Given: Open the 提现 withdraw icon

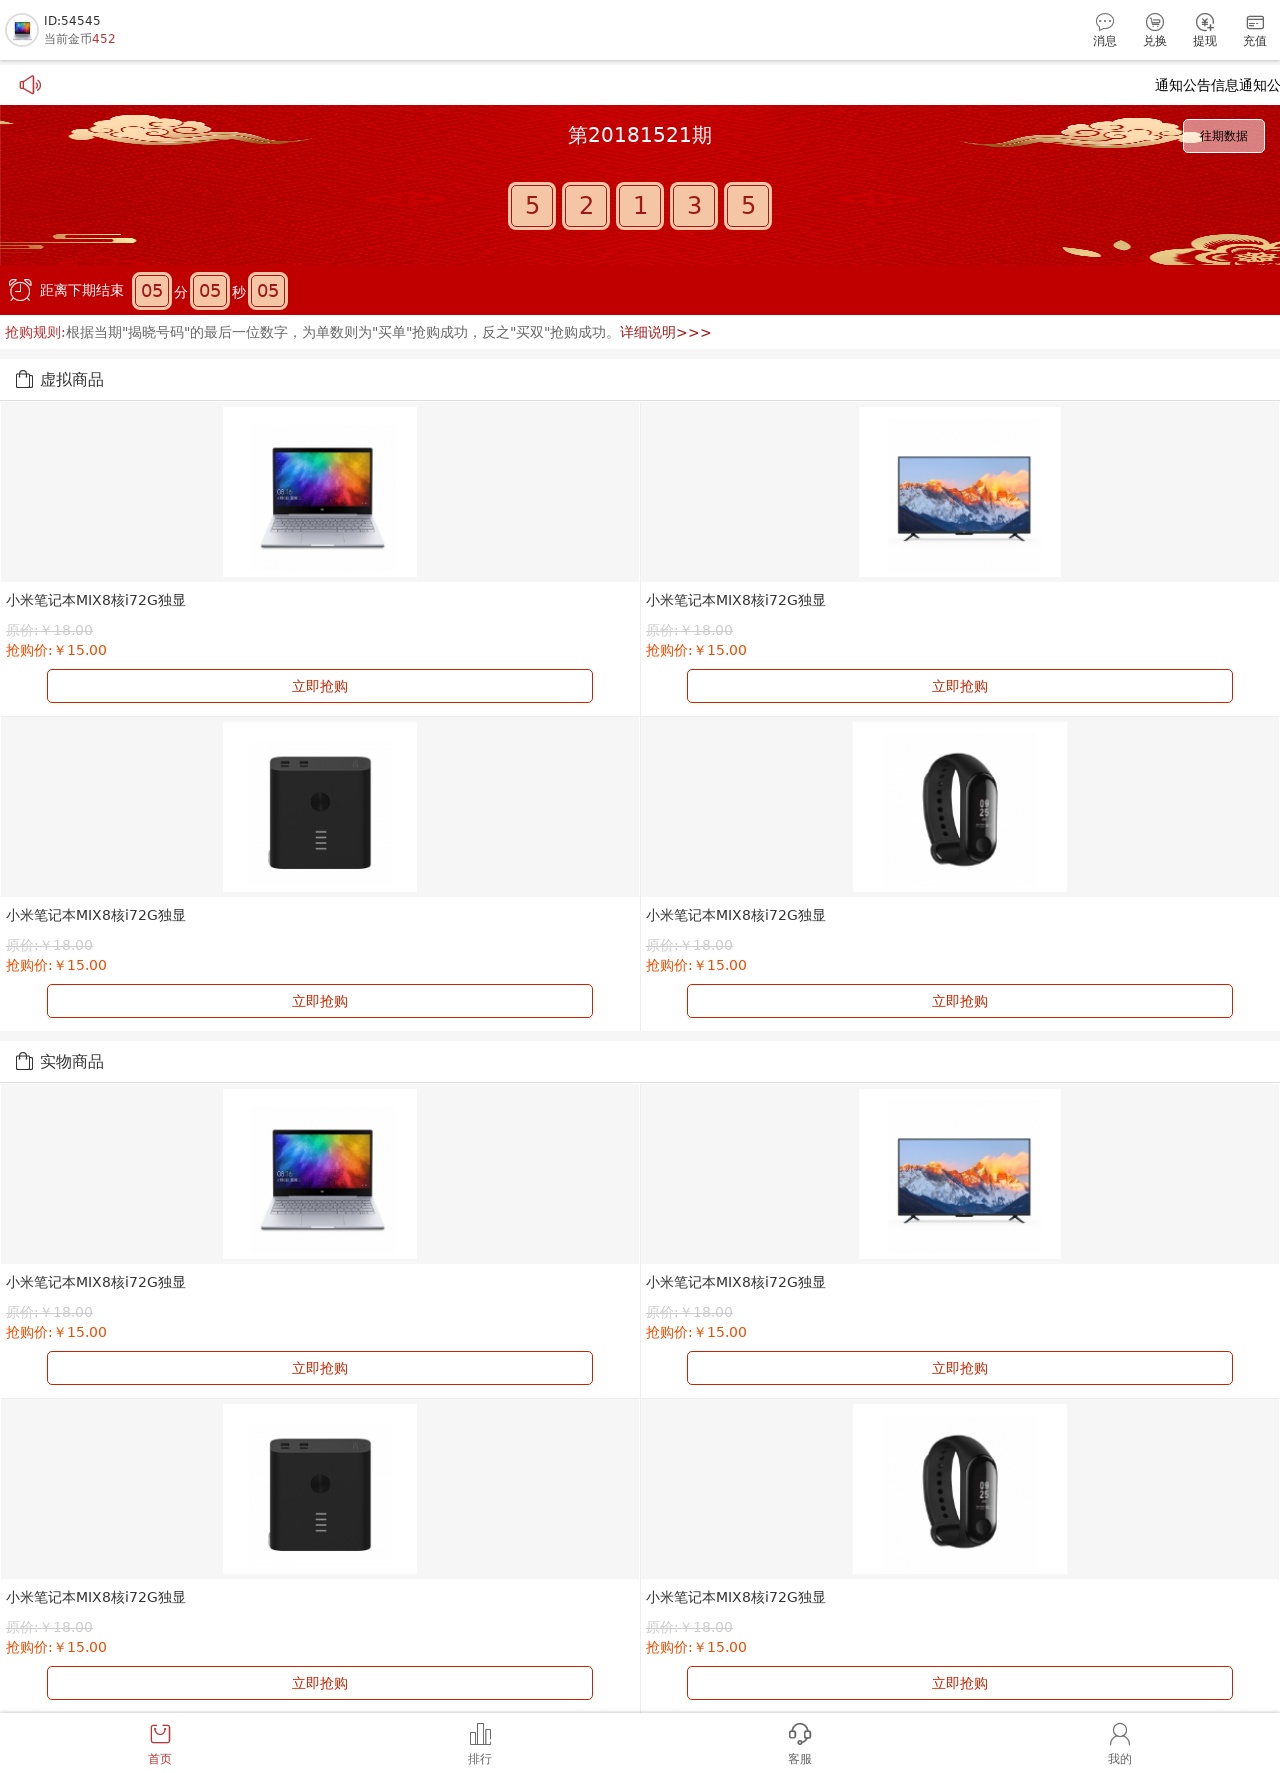Looking at the screenshot, I should pos(1204,30).
